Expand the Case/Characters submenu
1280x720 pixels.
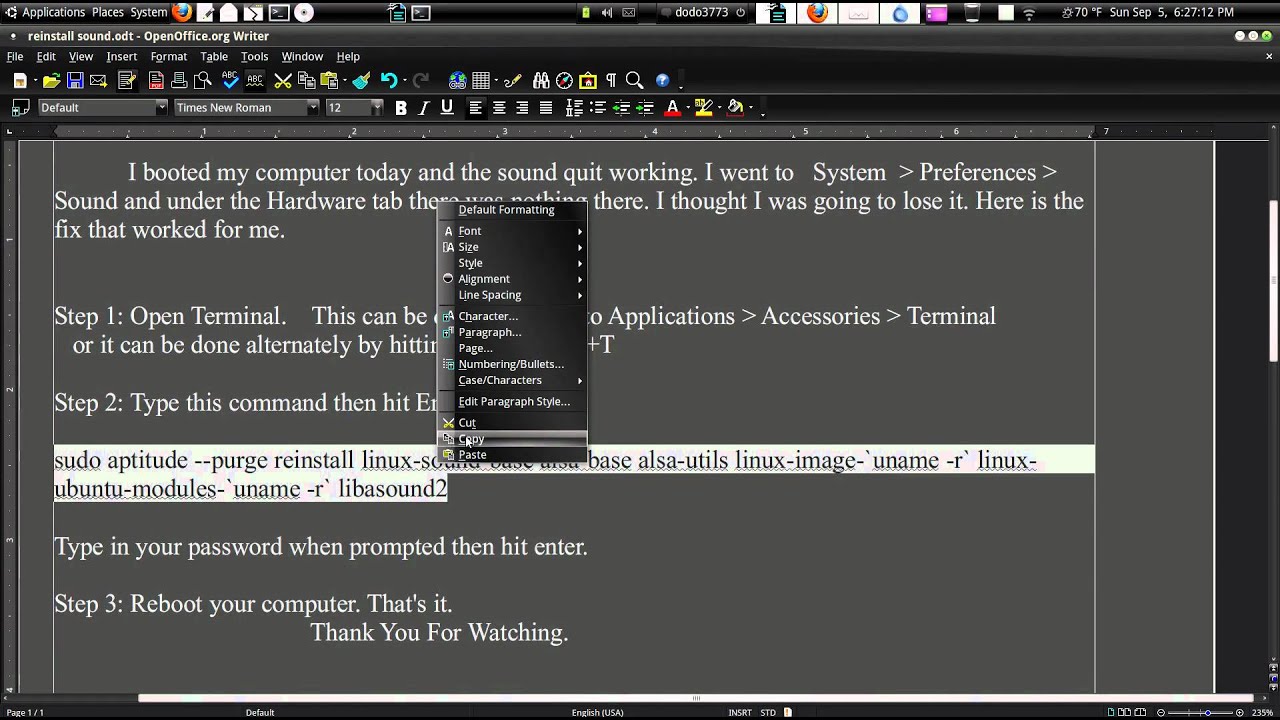pos(513,380)
